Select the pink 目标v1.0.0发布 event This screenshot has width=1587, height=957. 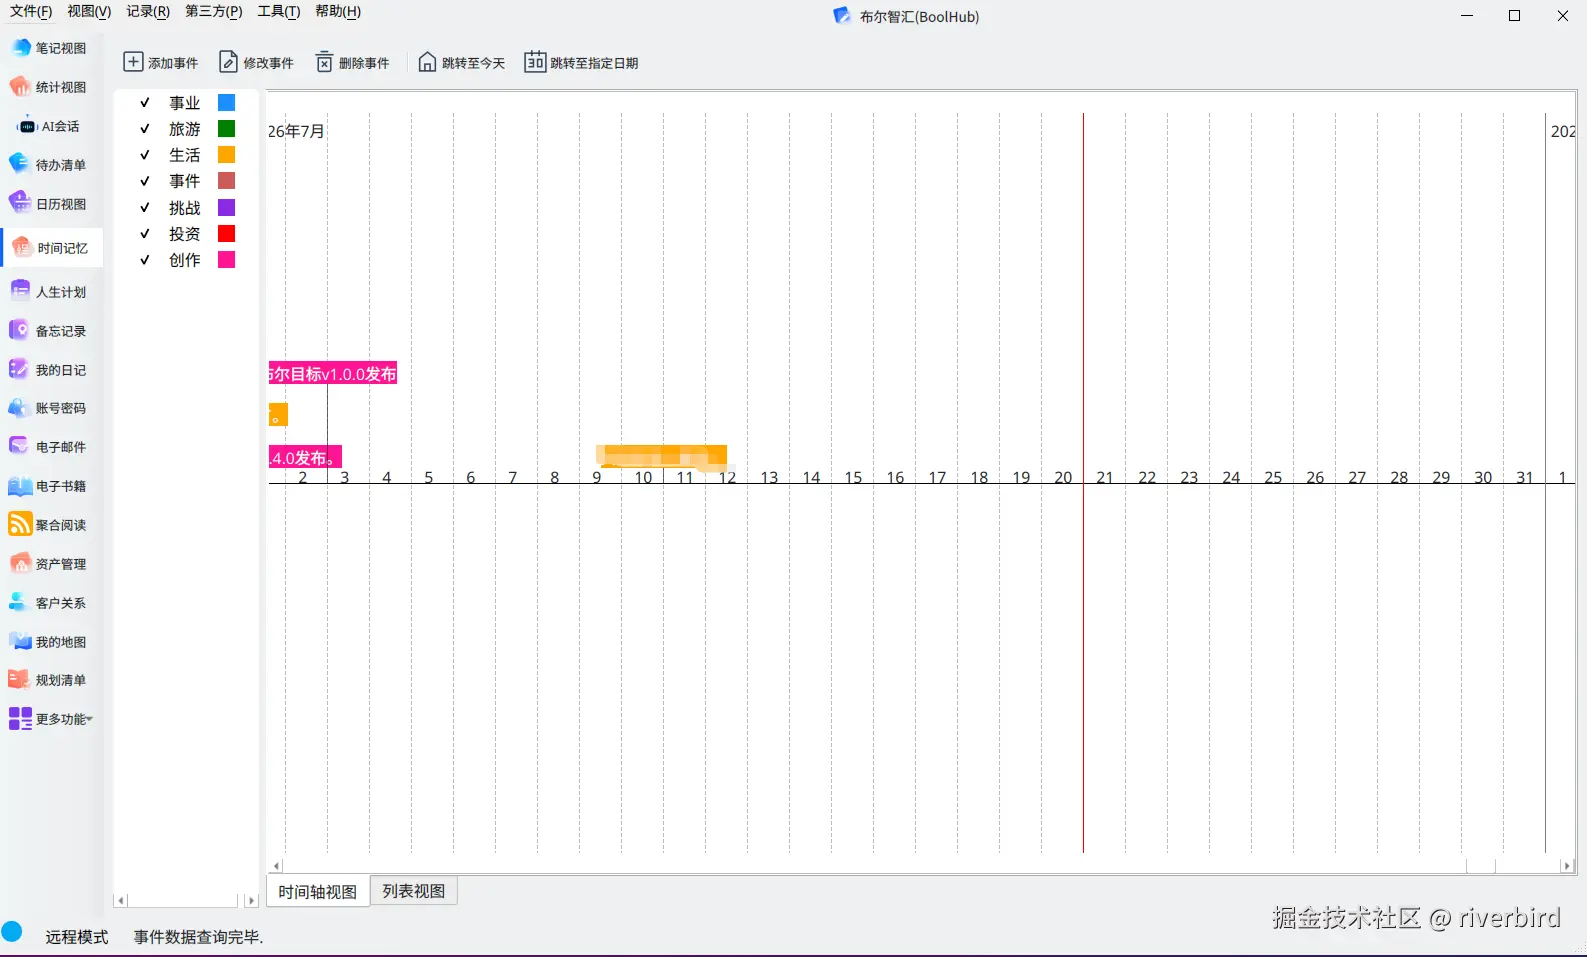333,373
